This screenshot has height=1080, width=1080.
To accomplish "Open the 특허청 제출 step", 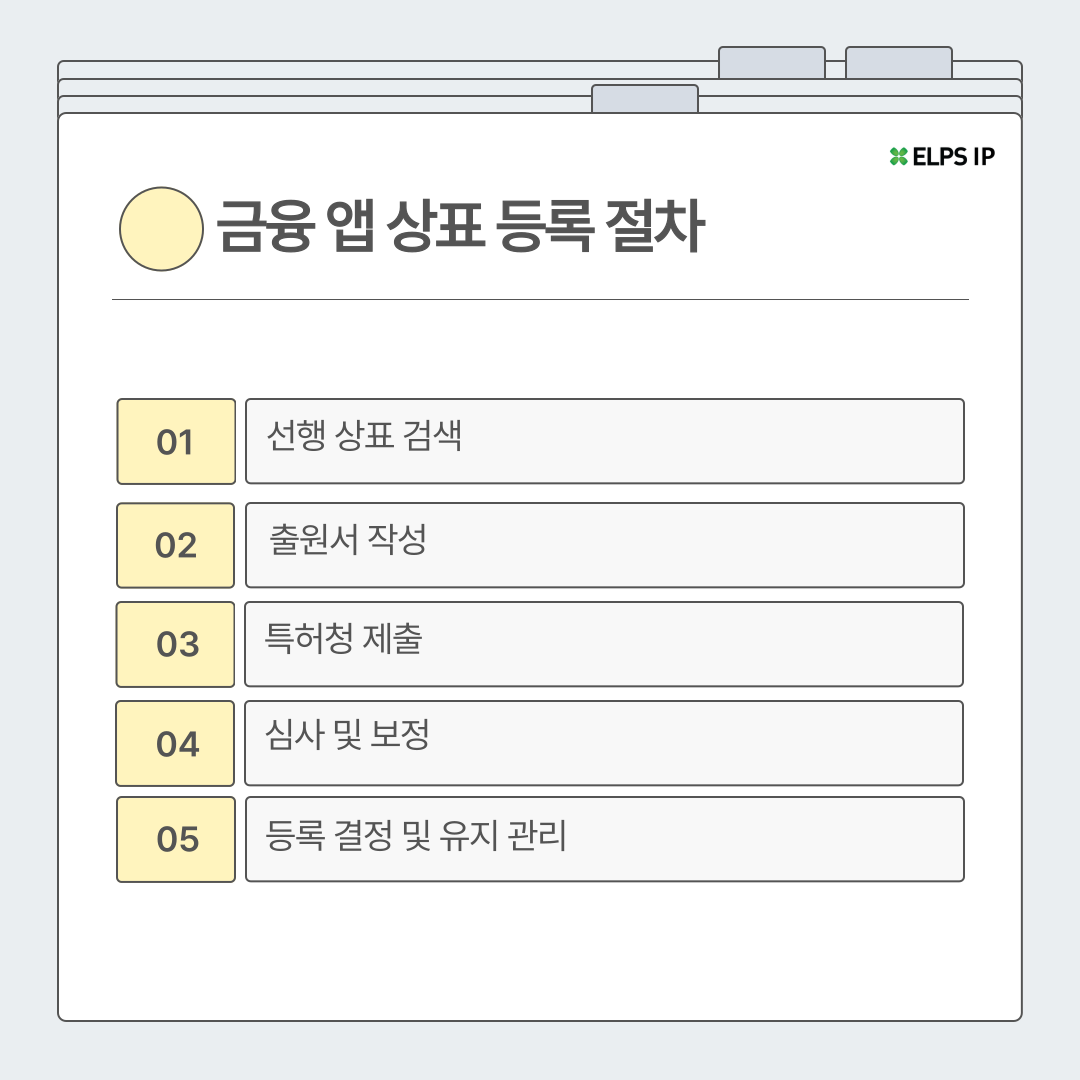I will click(x=604, y=644).
